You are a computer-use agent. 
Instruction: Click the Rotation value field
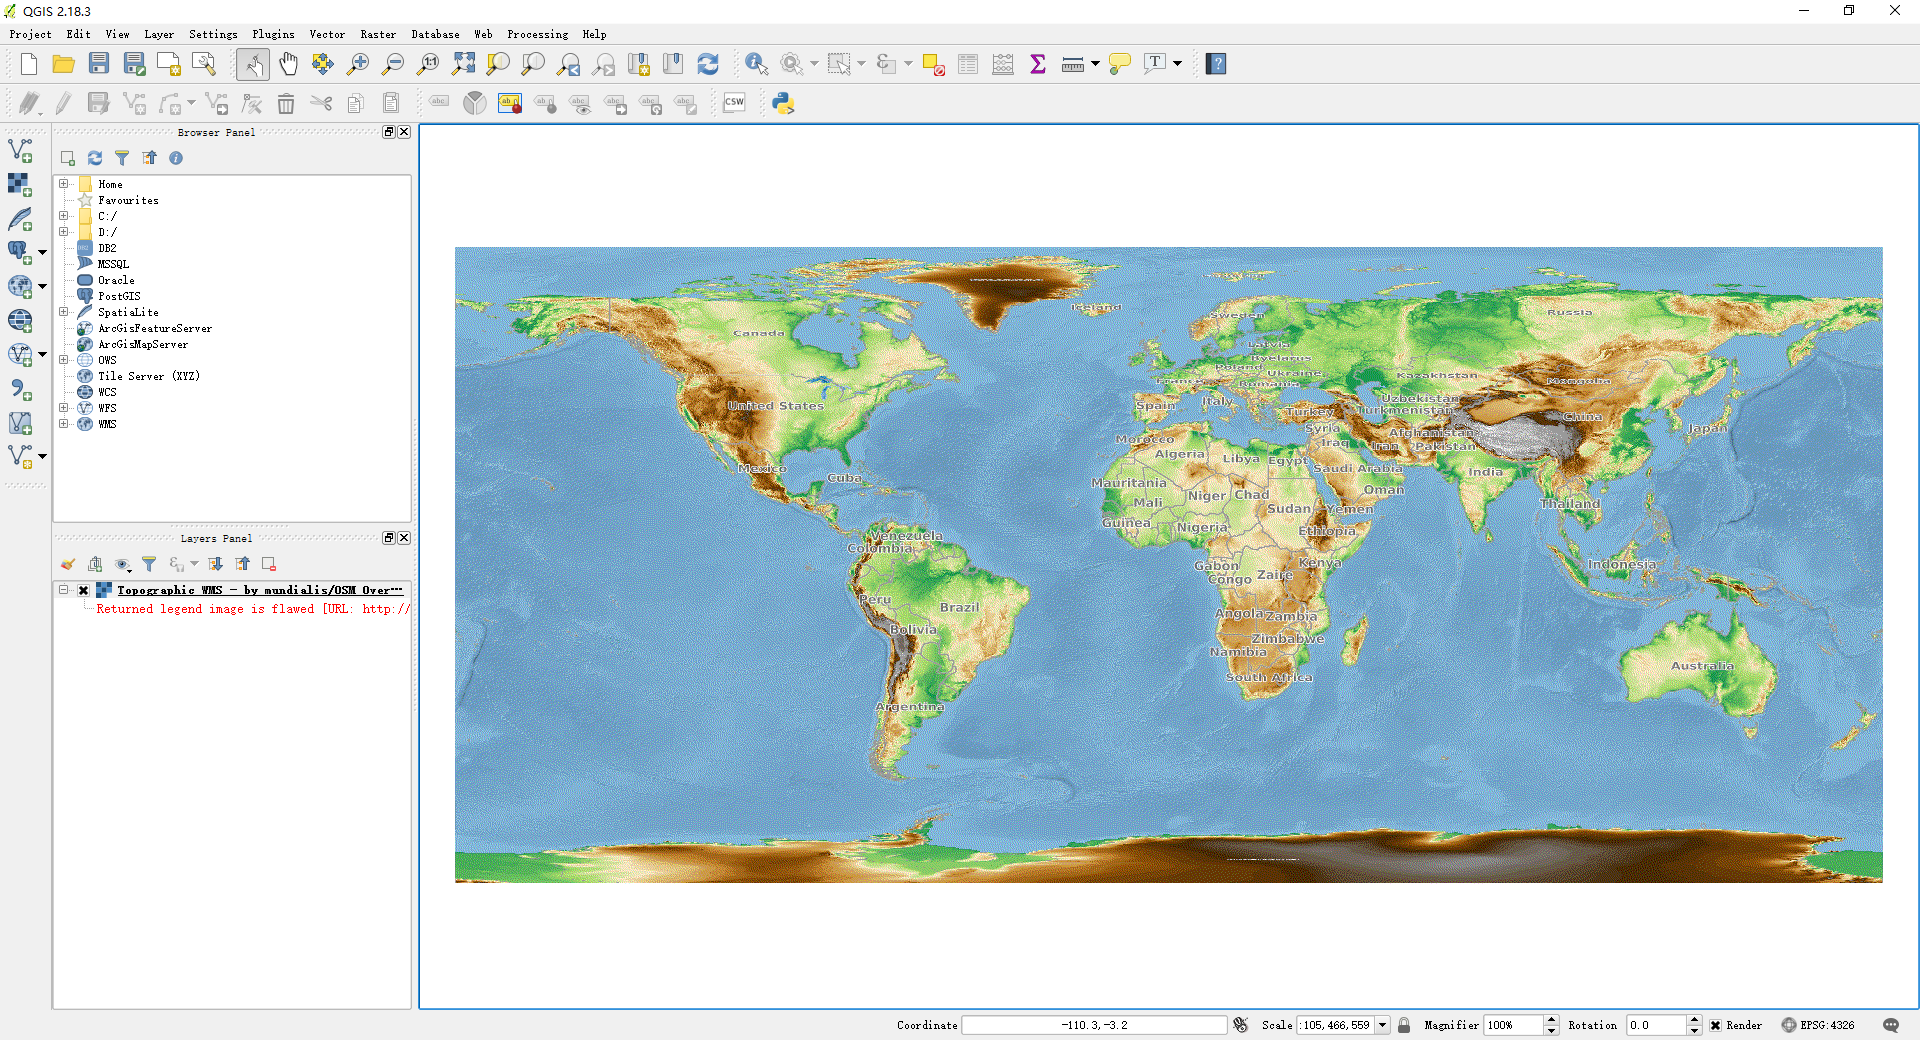point(1657,1025)
